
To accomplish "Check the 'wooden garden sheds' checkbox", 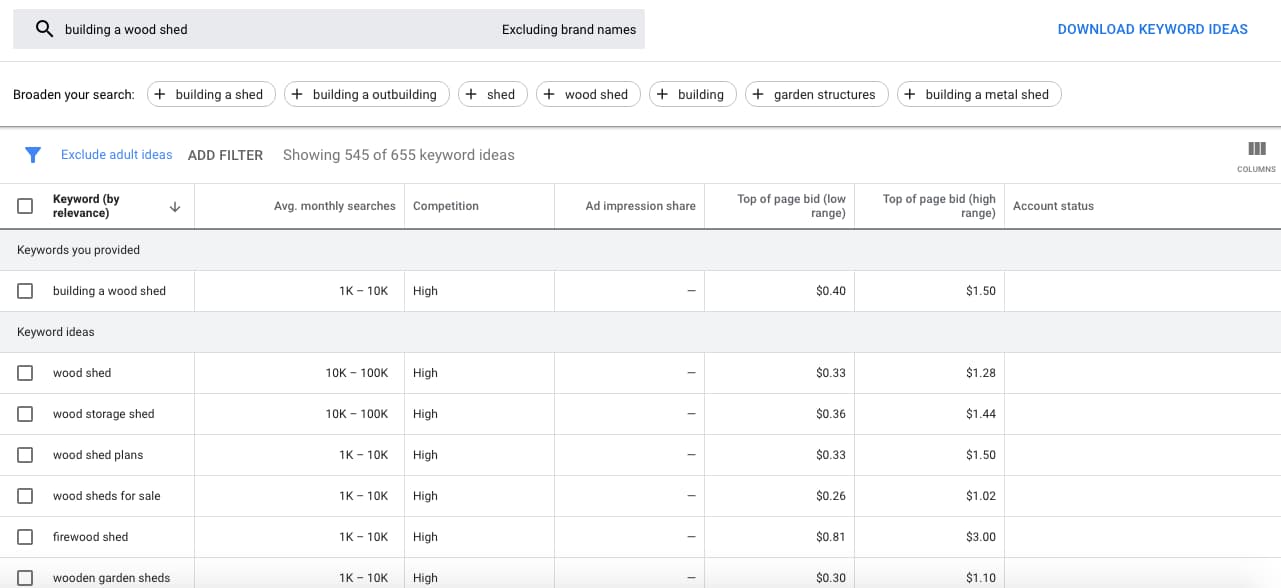I will click(25, 578).
